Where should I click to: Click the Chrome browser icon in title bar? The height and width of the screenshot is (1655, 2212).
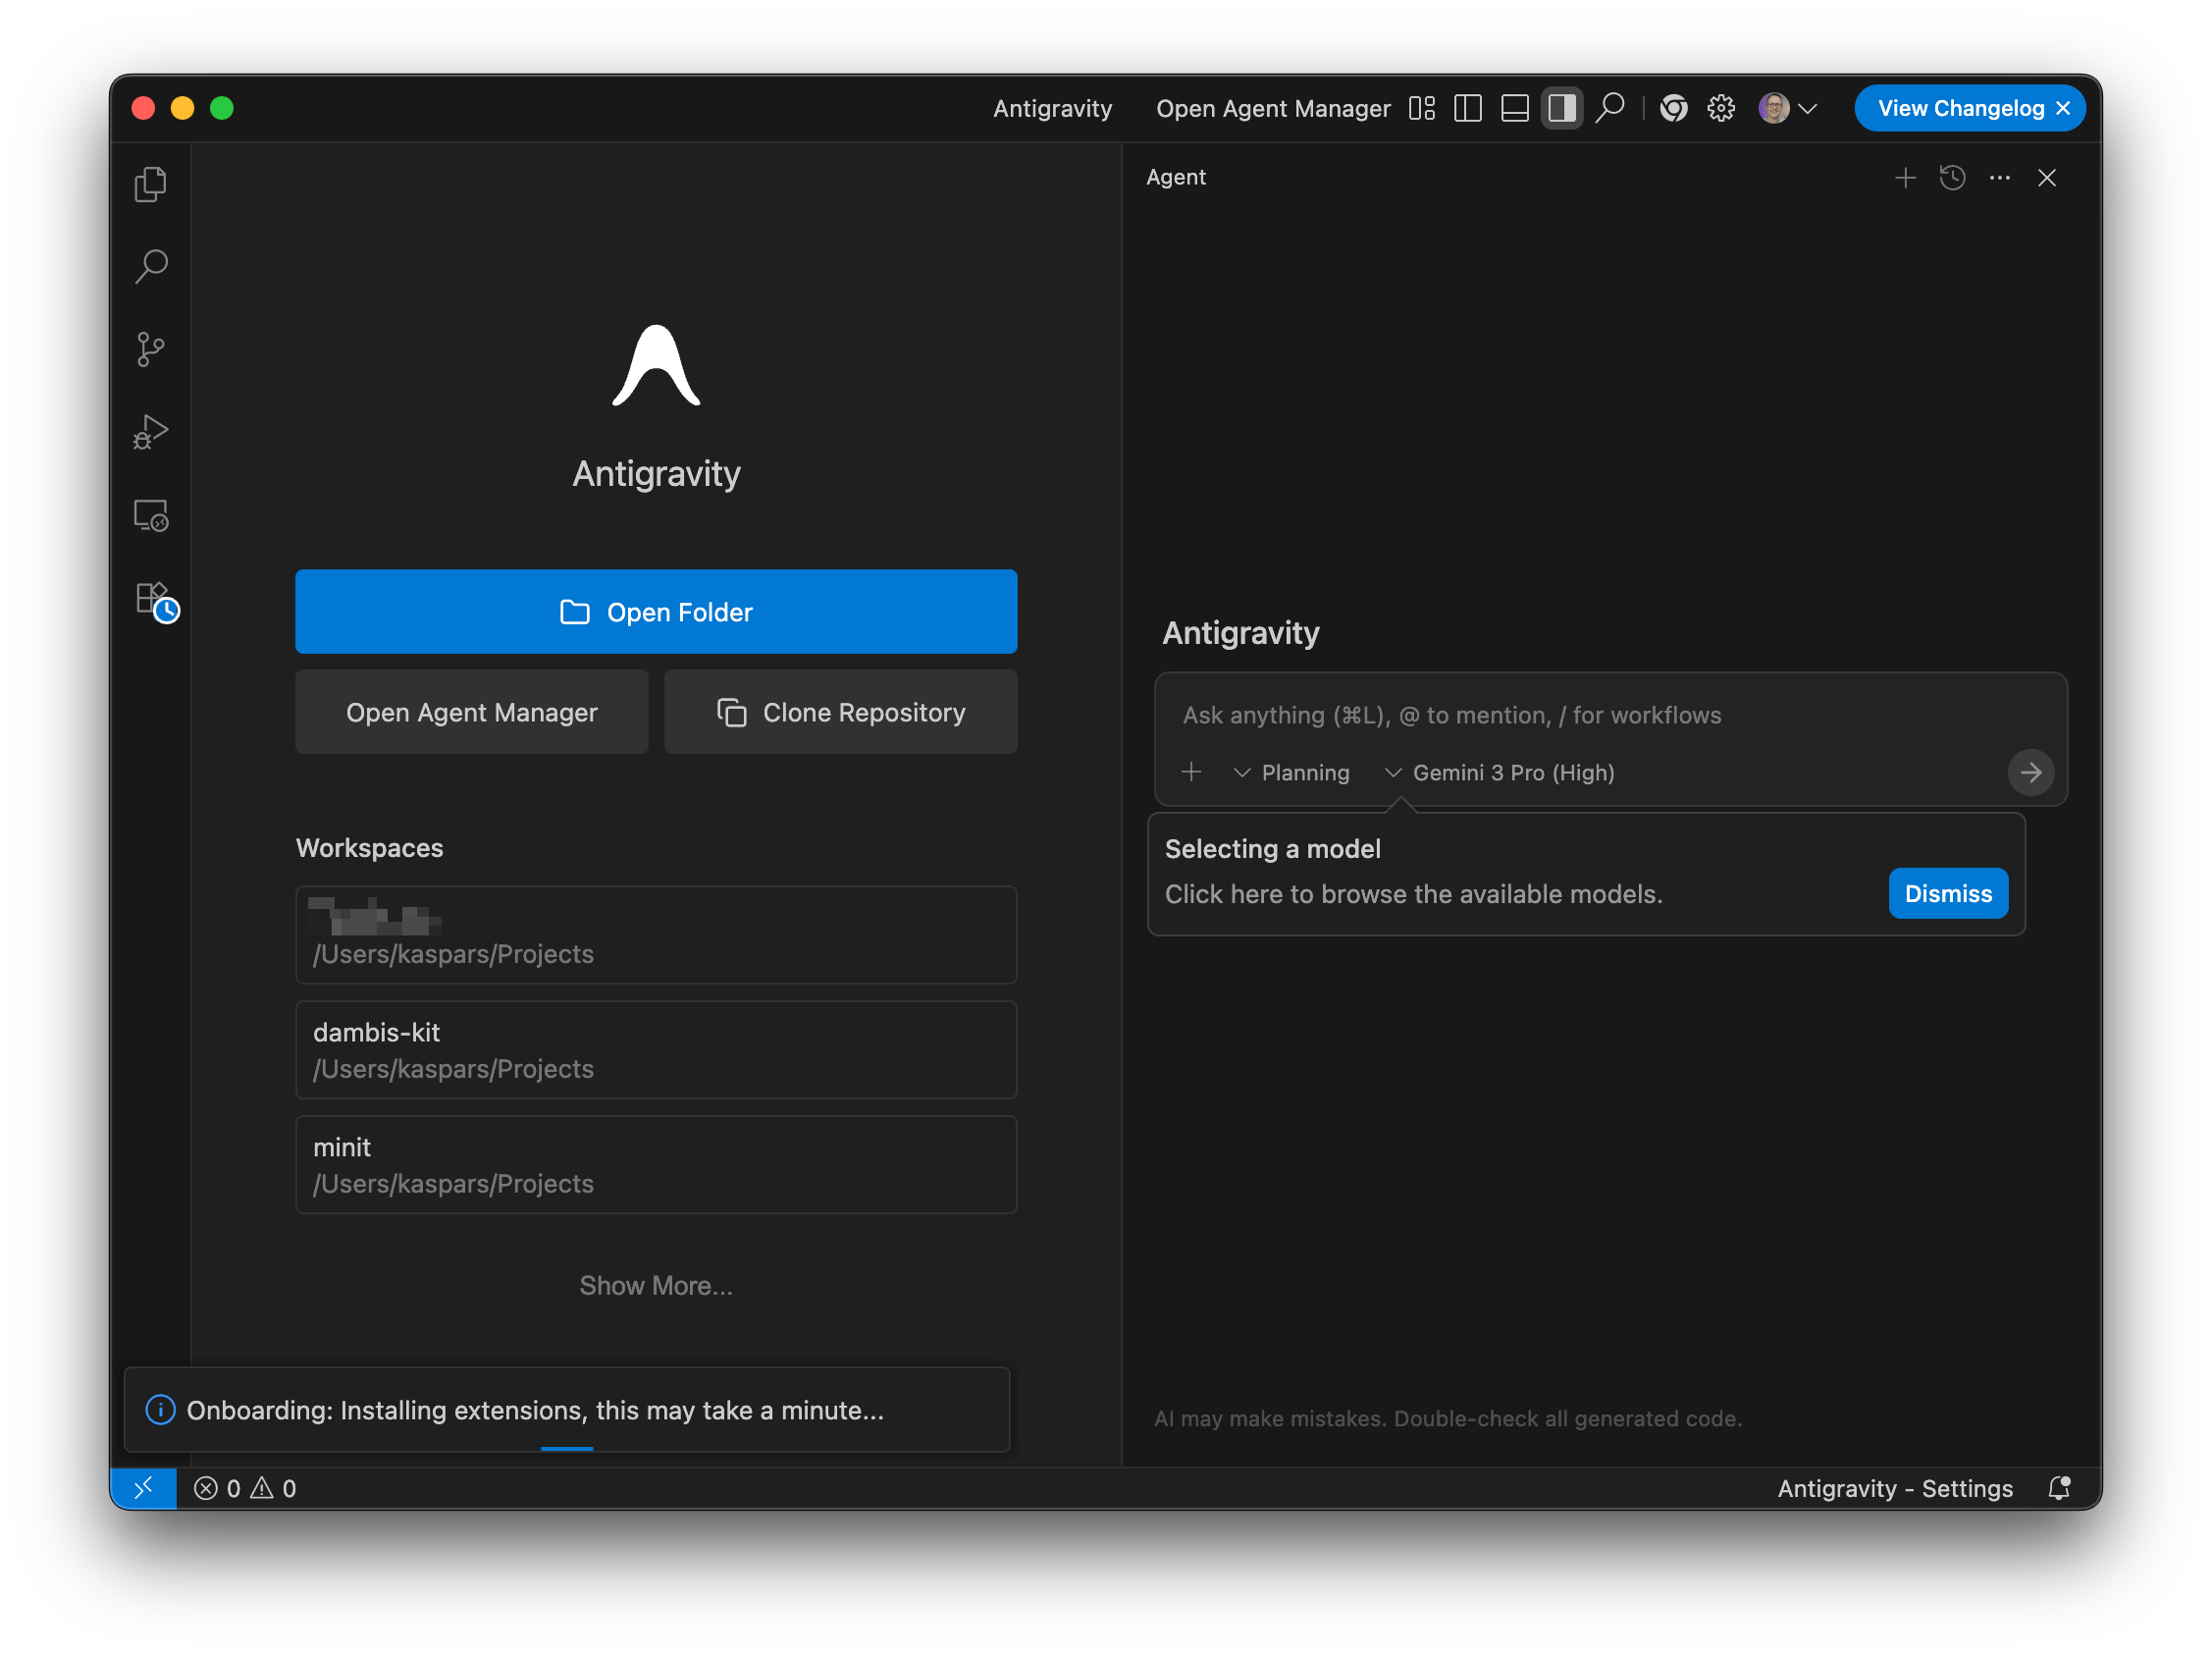(x=1673, y=108)
